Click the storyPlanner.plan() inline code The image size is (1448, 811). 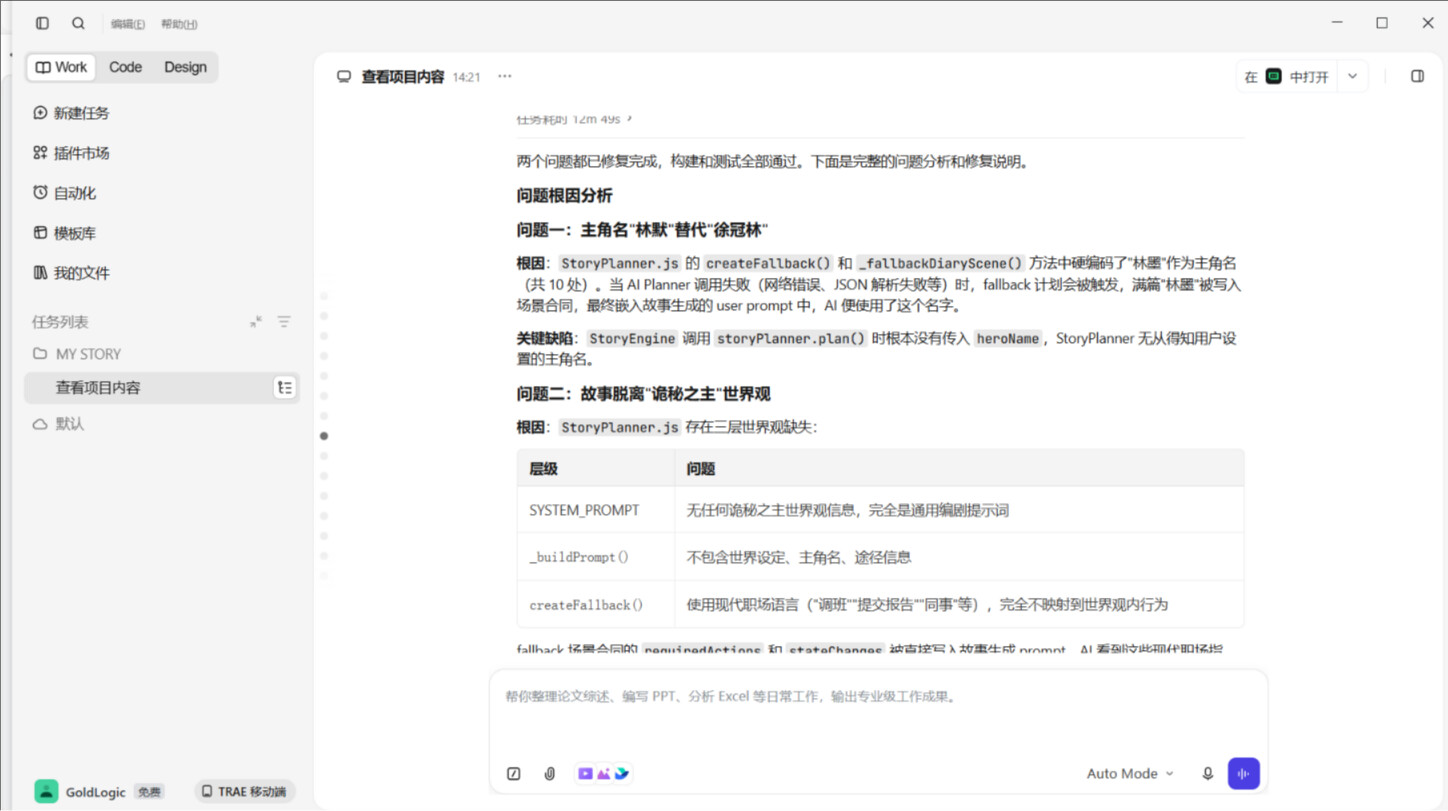791,338
